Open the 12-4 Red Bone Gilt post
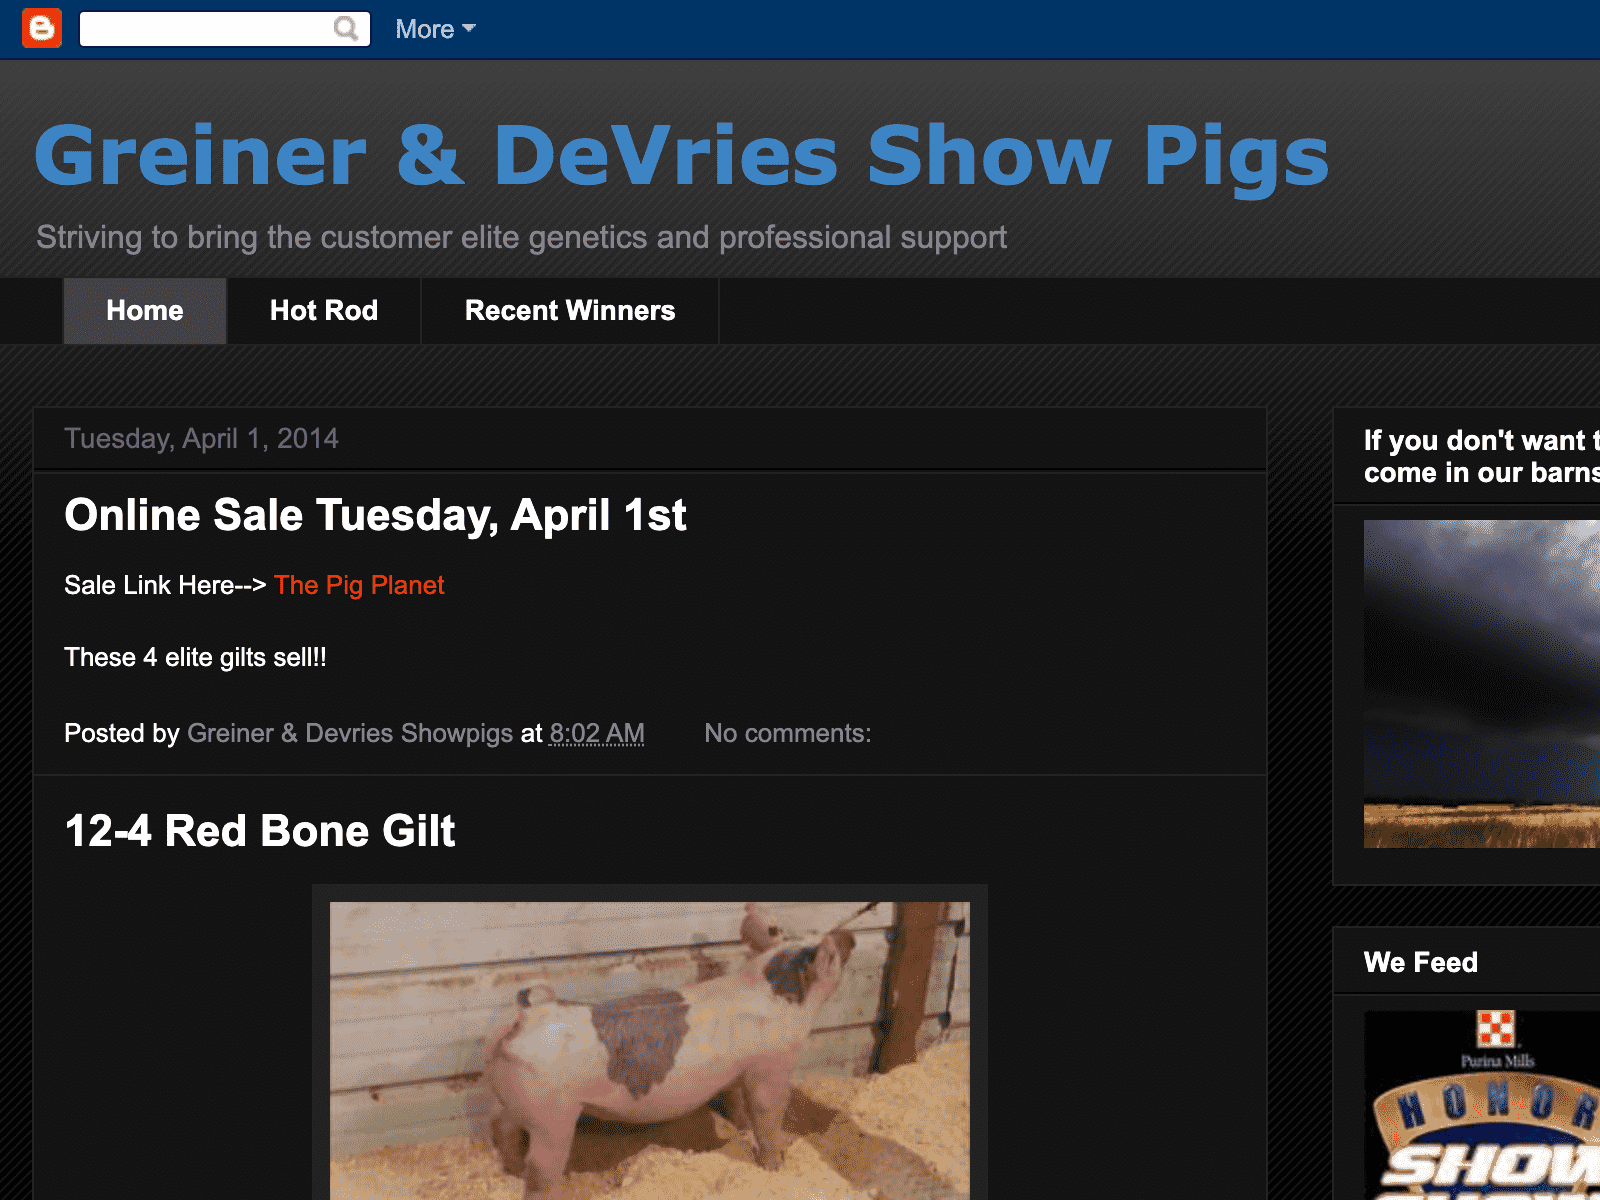Screen dimensions: 1600x1200 [x=260, y=831]
